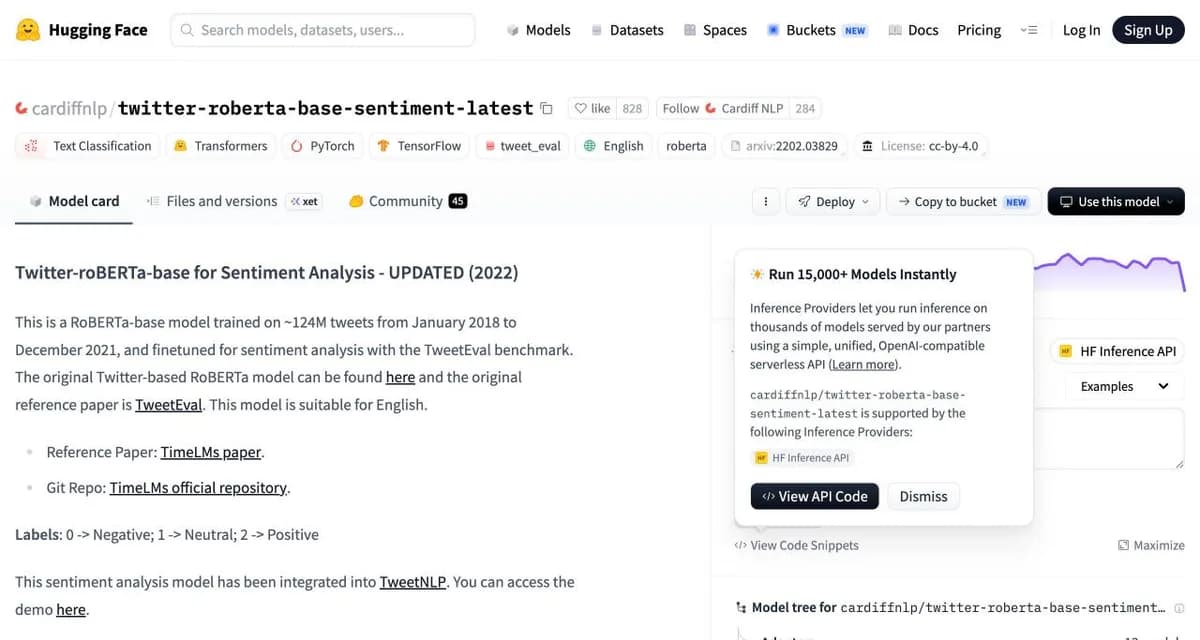
Task: Open the Examples dropdown
Action: click(1124, 386)
